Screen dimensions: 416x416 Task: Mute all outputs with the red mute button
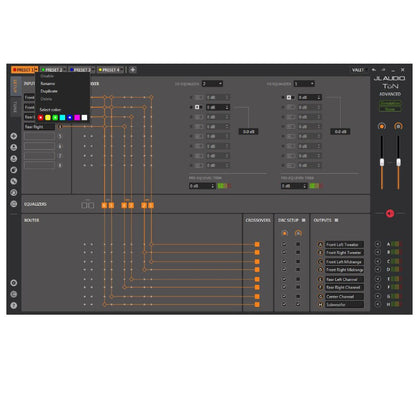(390, 213)
